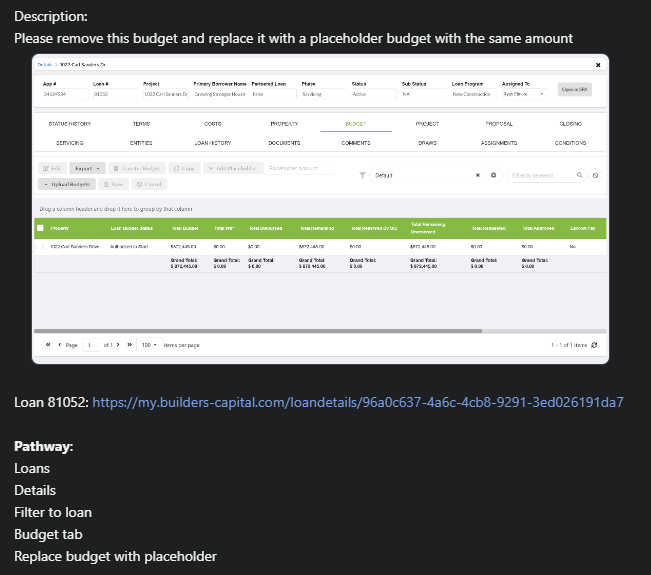
Task: Click the reset circle icon after keyword filter
Action: [595, 175]
